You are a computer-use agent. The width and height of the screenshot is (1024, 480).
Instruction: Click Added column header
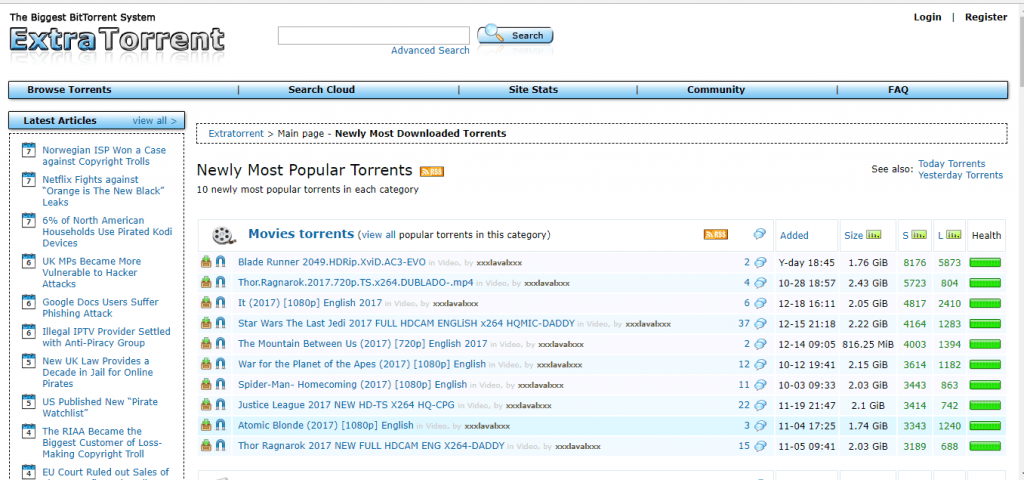[794, 235]
